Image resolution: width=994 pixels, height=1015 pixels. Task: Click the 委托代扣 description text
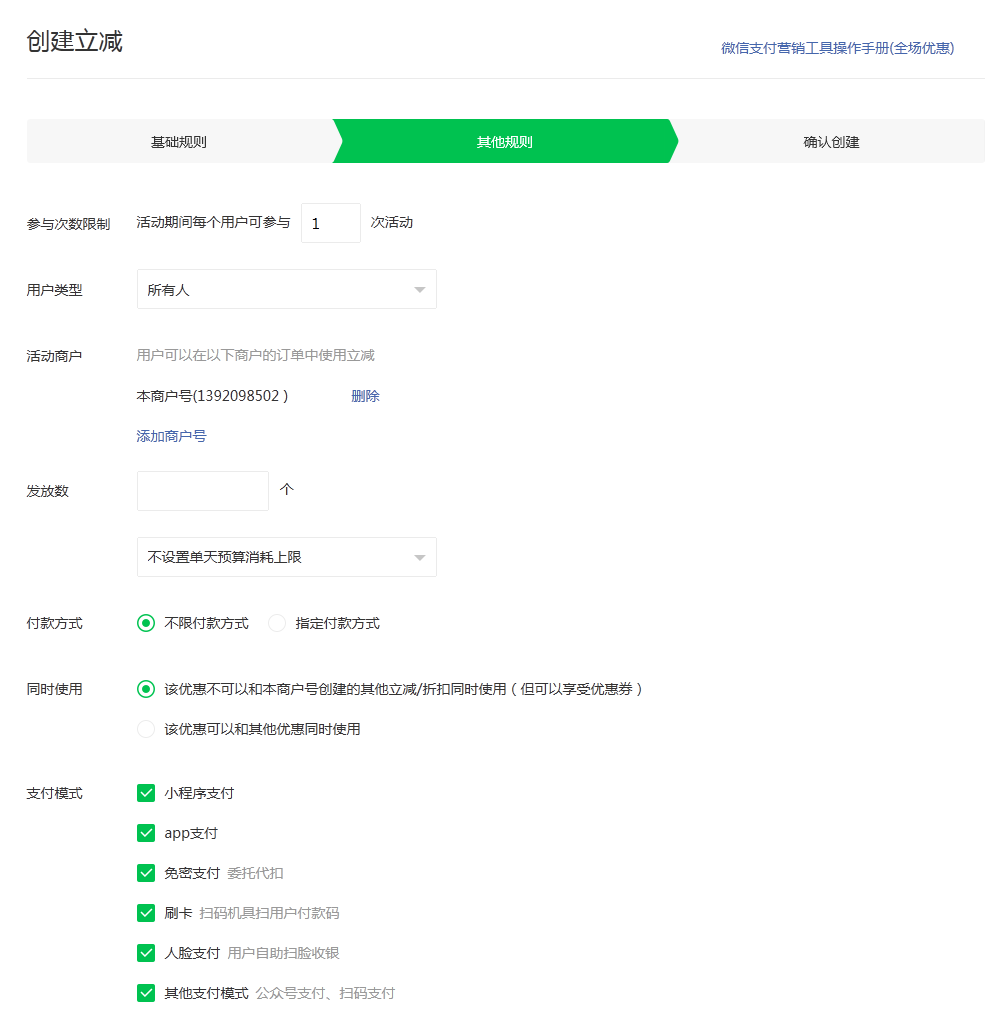(256, 873)
